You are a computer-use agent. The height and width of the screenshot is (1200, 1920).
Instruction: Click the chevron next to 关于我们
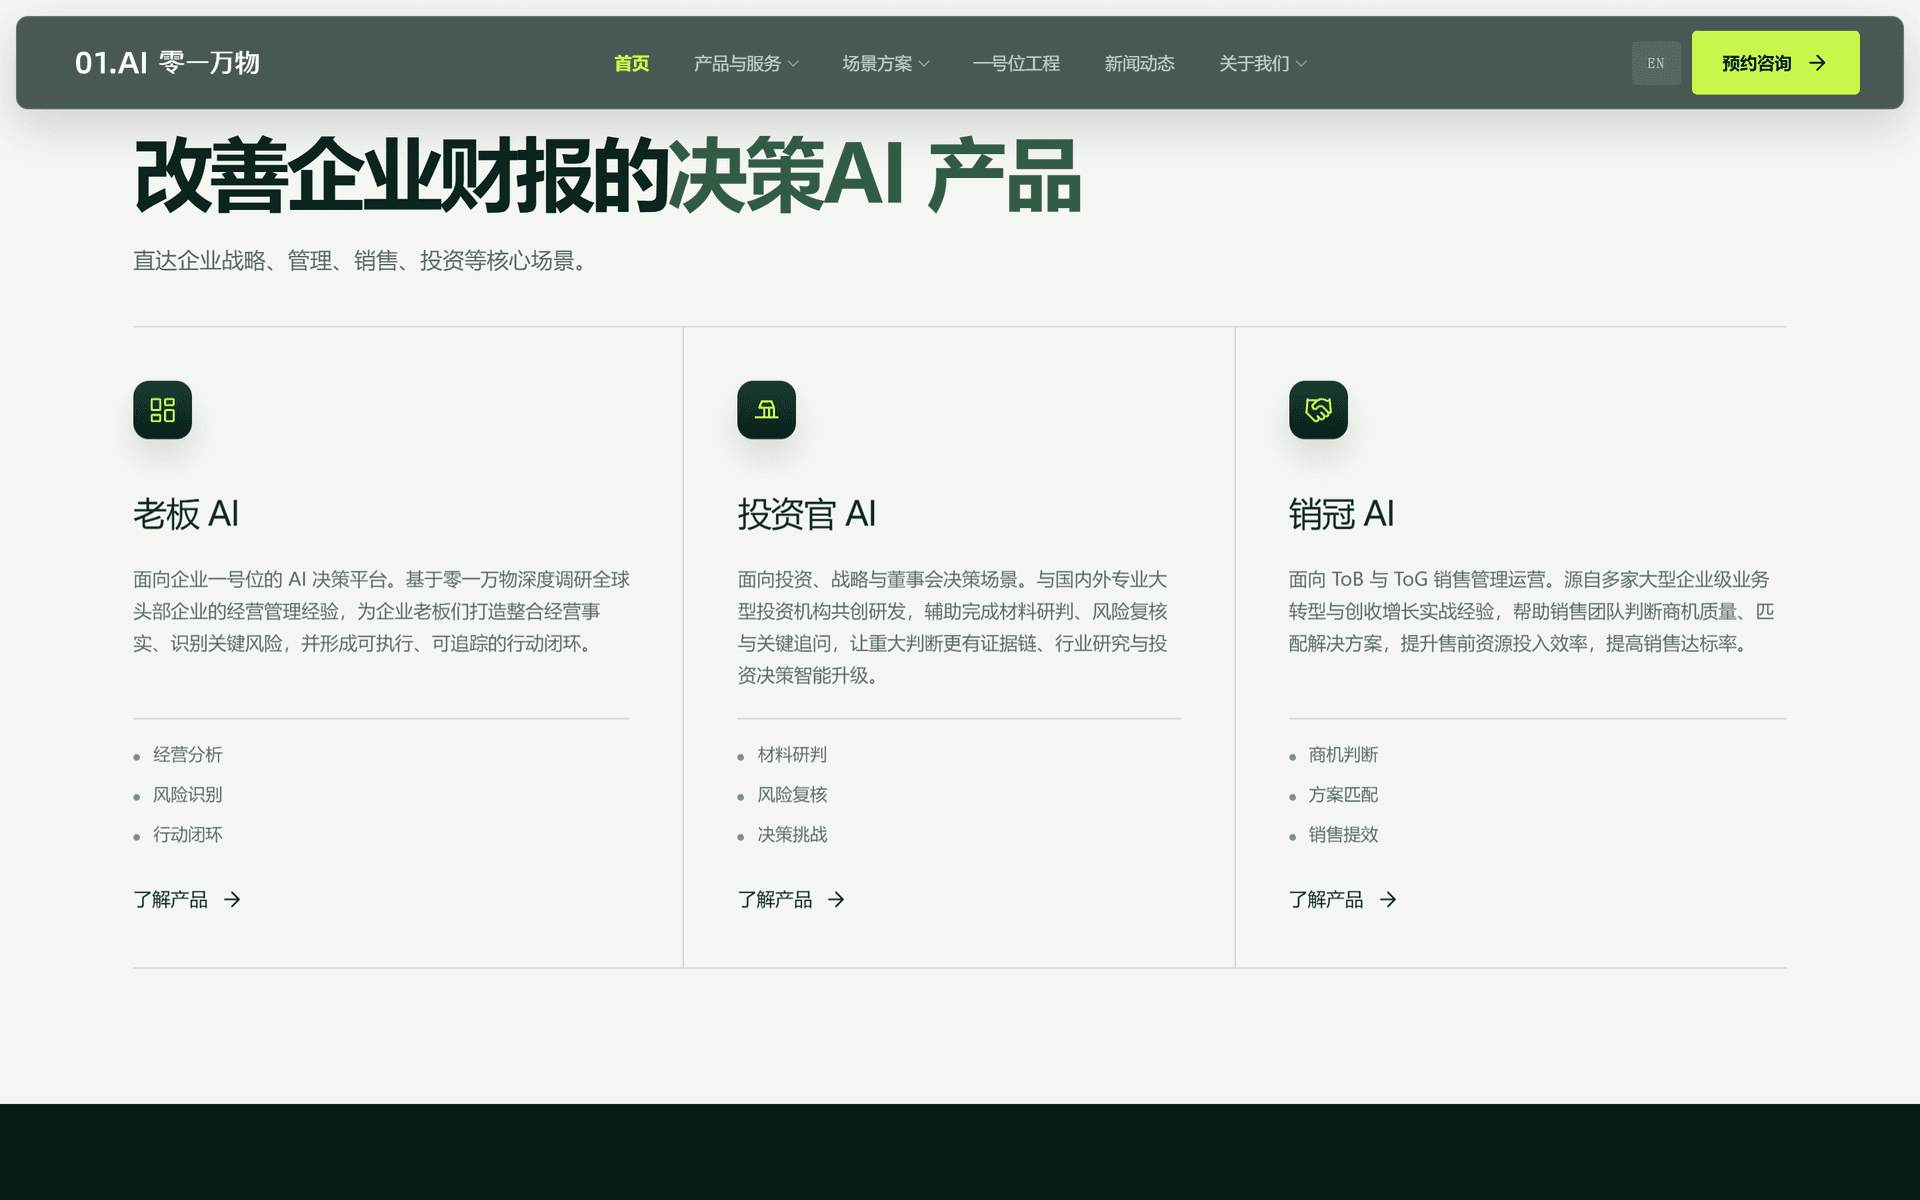(1301, 64)
